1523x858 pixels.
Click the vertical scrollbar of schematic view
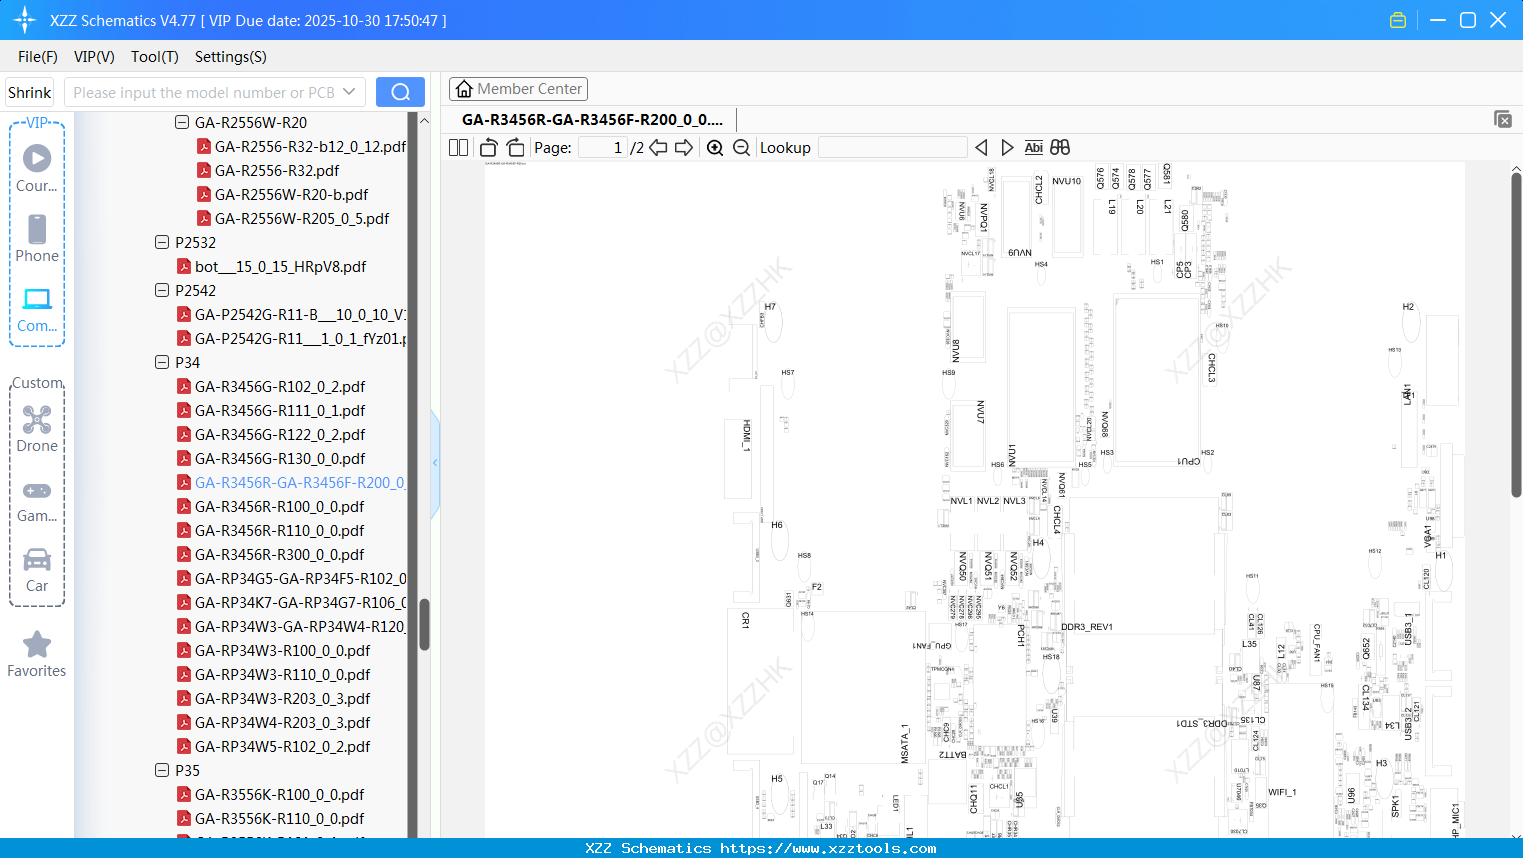(1516, 335)
